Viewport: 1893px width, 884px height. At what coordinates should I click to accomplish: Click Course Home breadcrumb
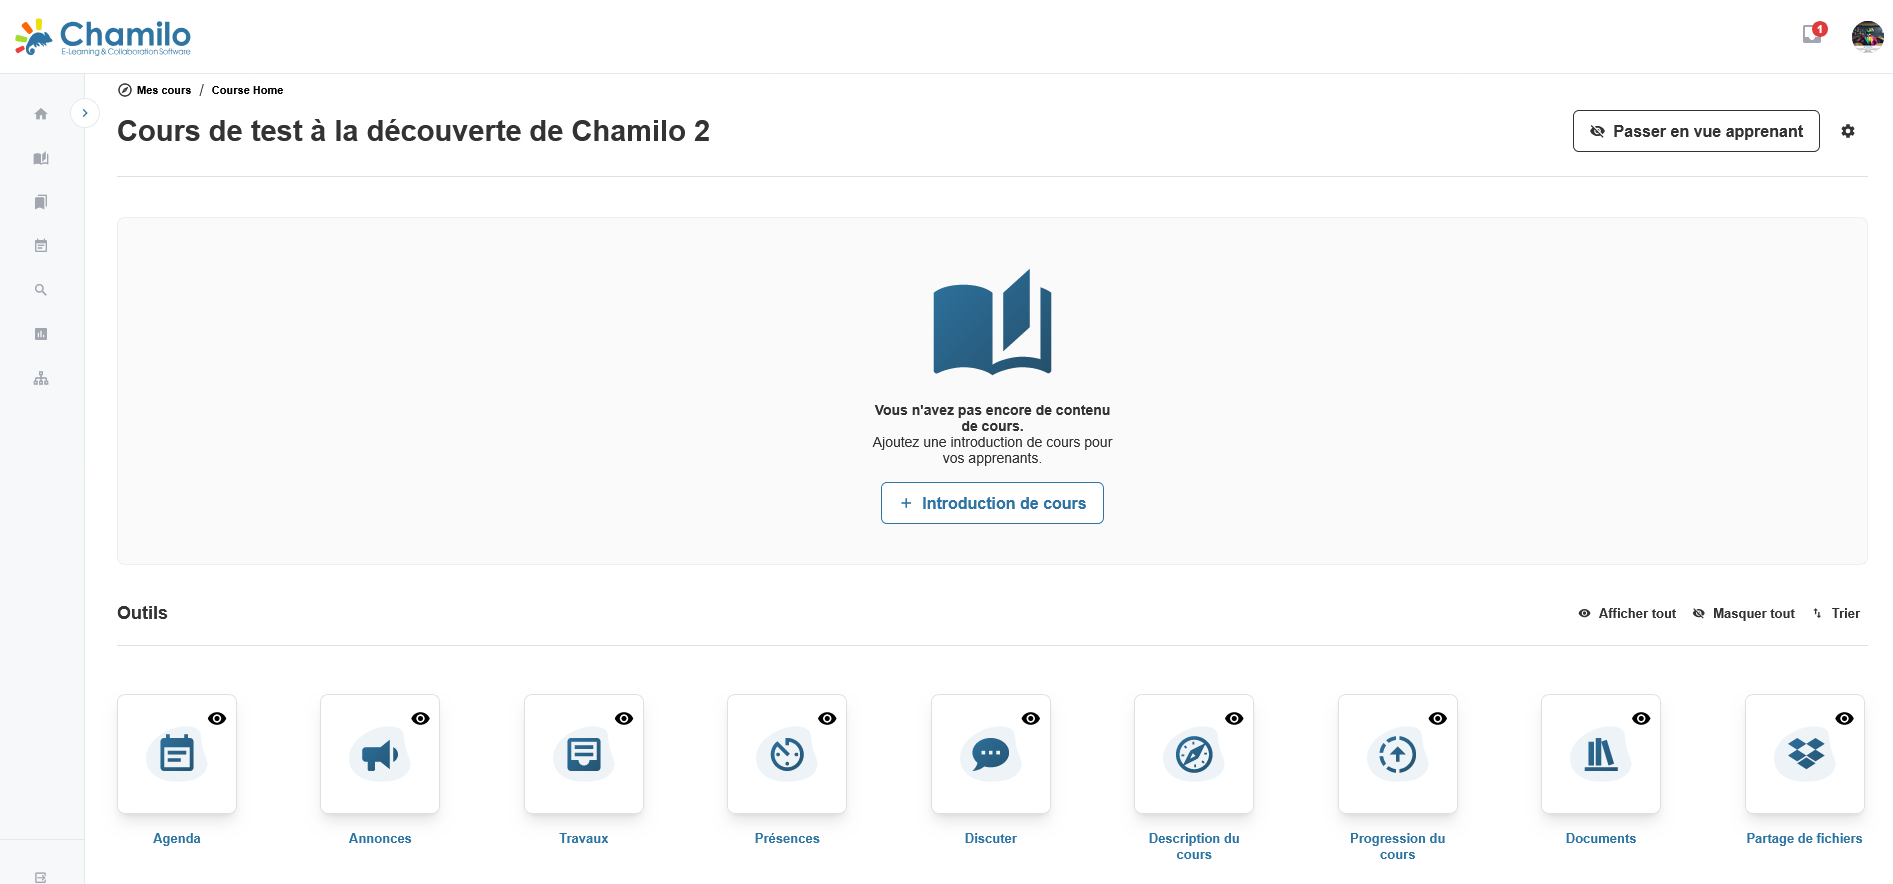[247, 90]
